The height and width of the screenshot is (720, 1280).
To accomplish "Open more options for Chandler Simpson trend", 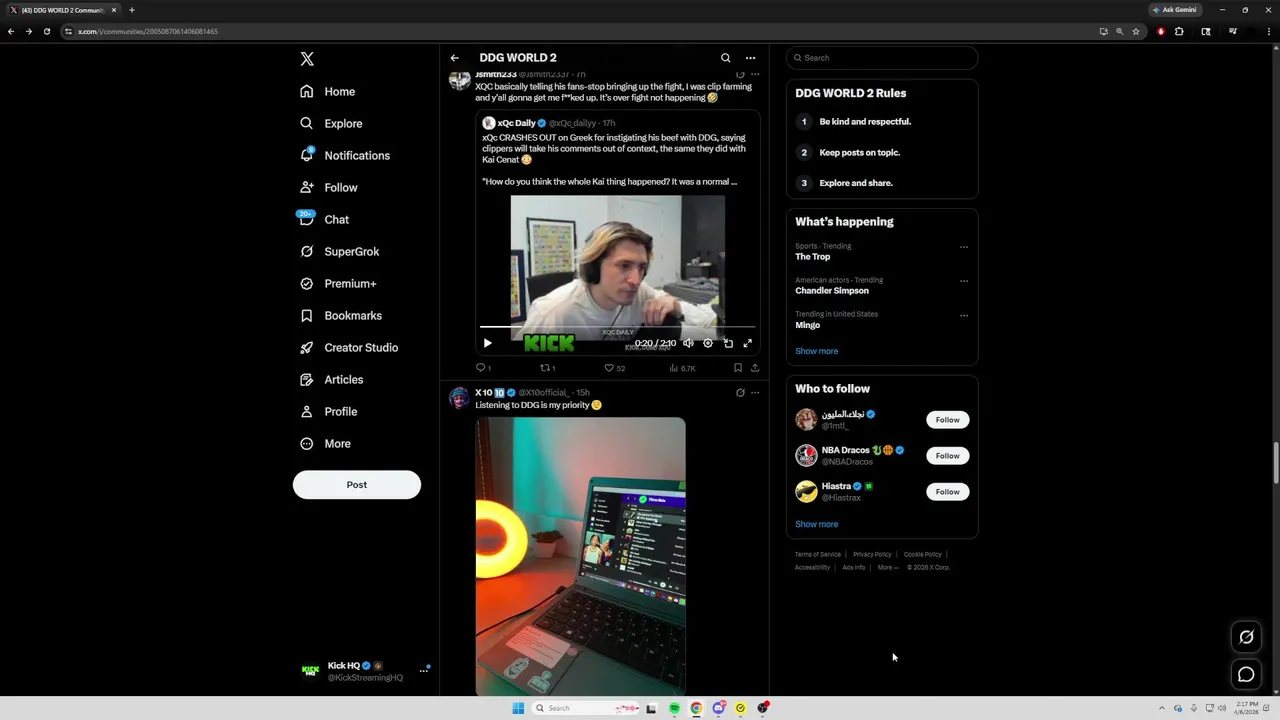I will click(964, 281).
